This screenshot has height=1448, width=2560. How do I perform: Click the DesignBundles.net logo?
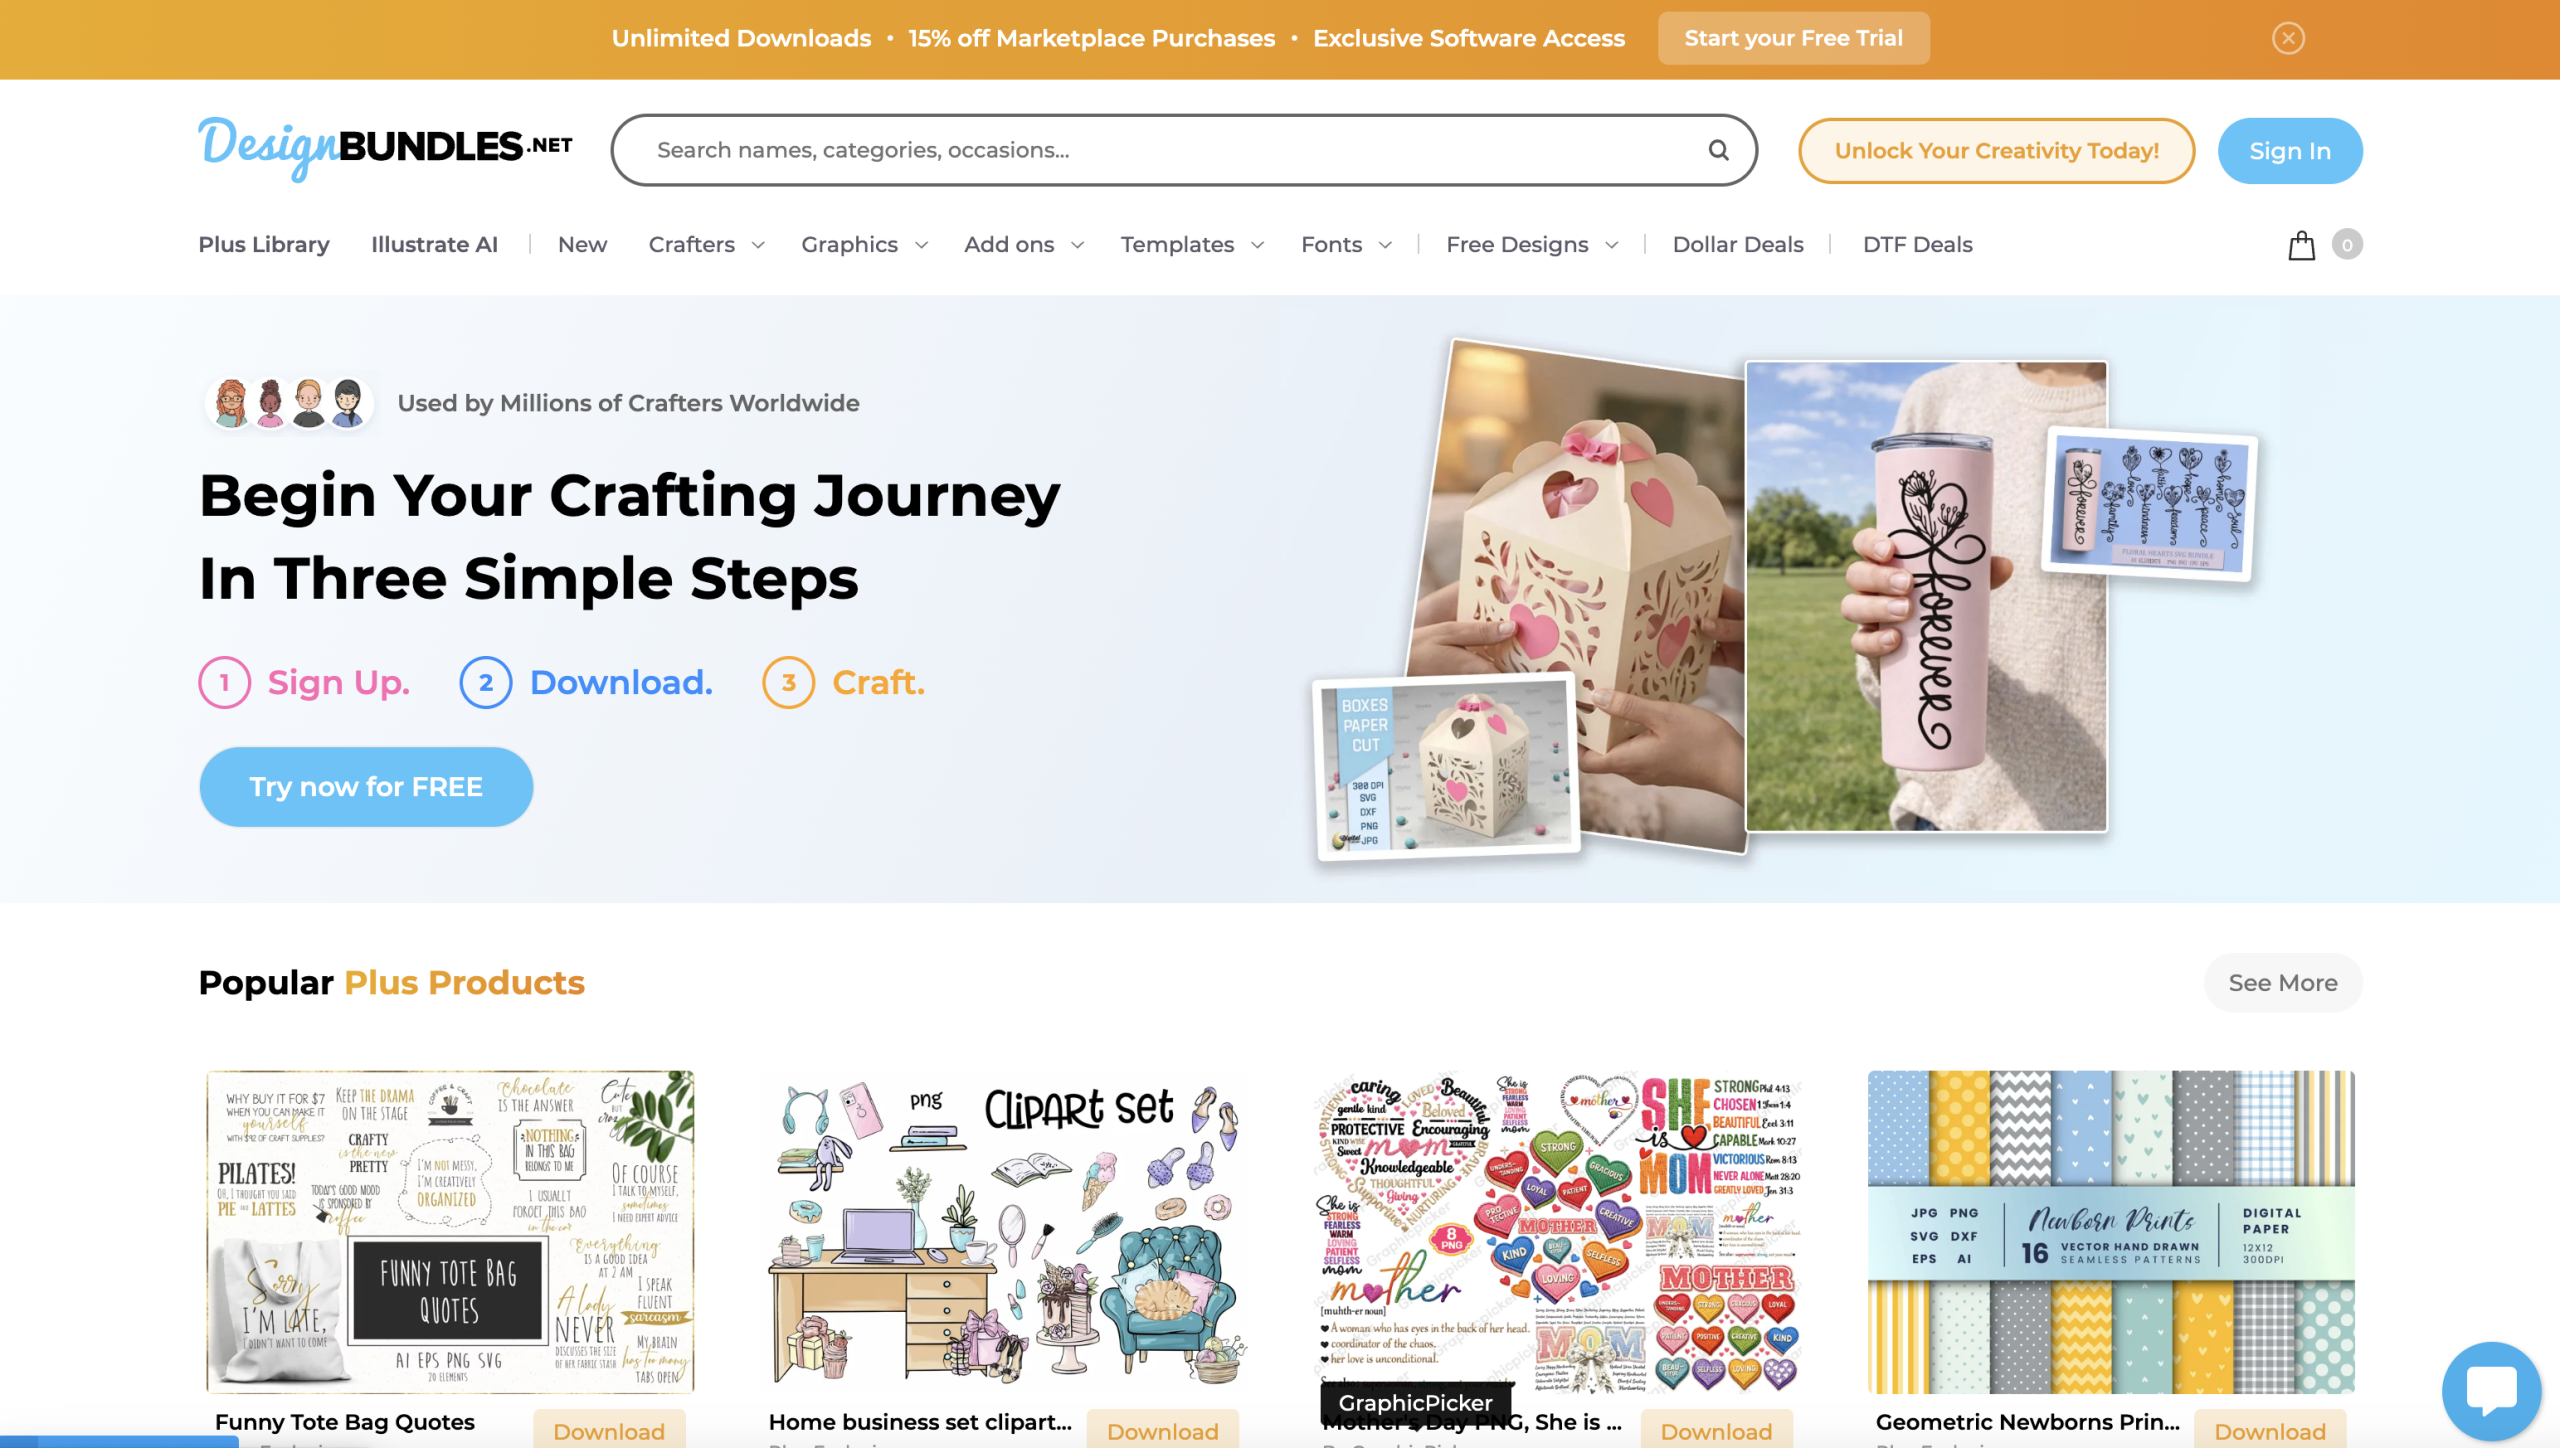(x=385, y=148)
